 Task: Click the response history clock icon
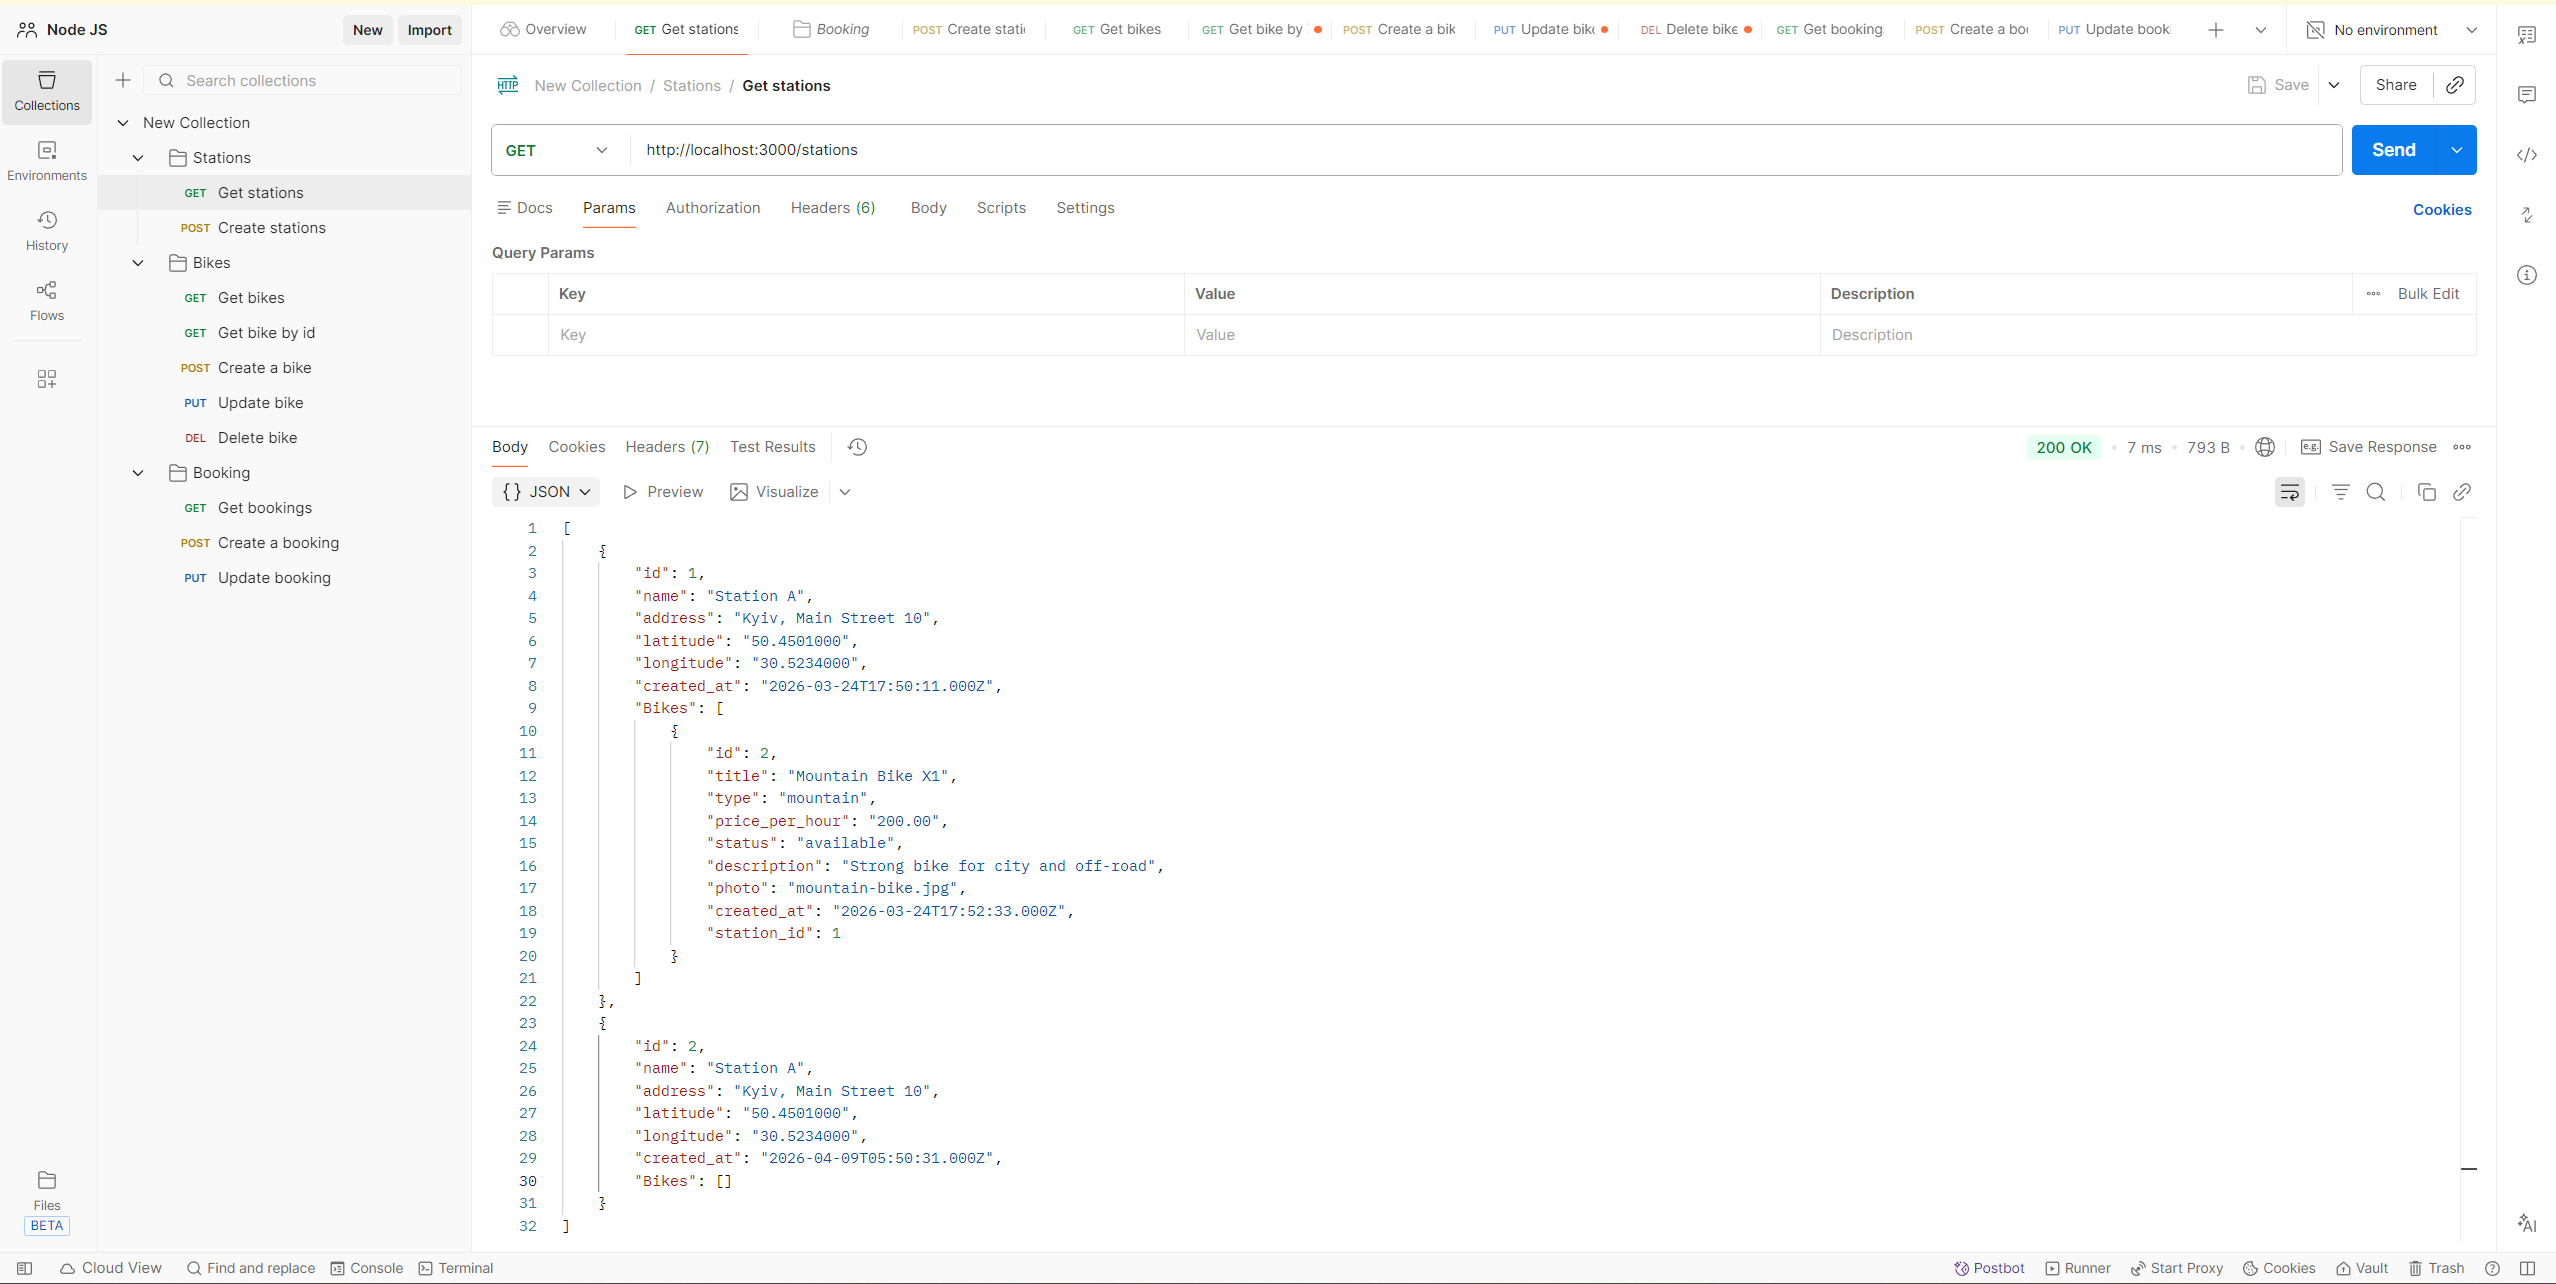tap(857, 447)
